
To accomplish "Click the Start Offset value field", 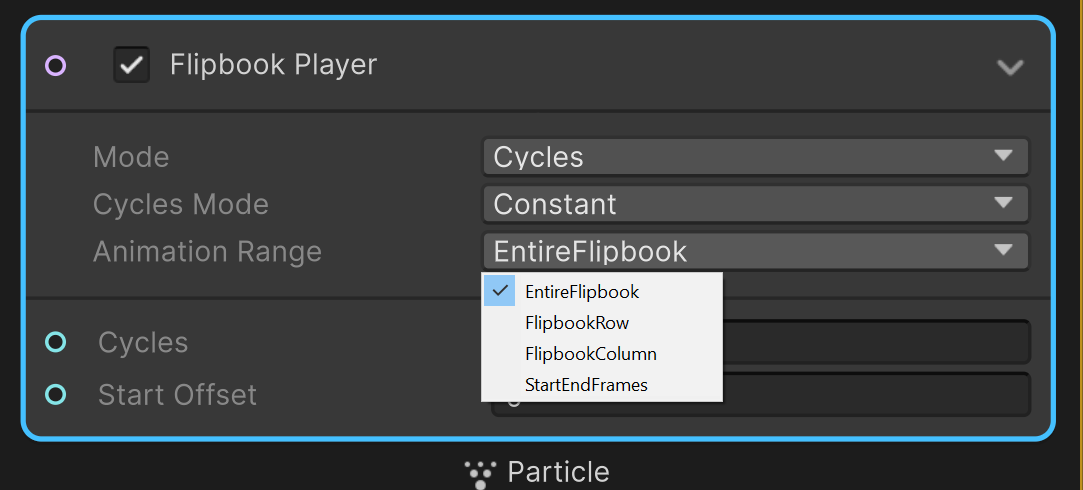I will (875, 394).
